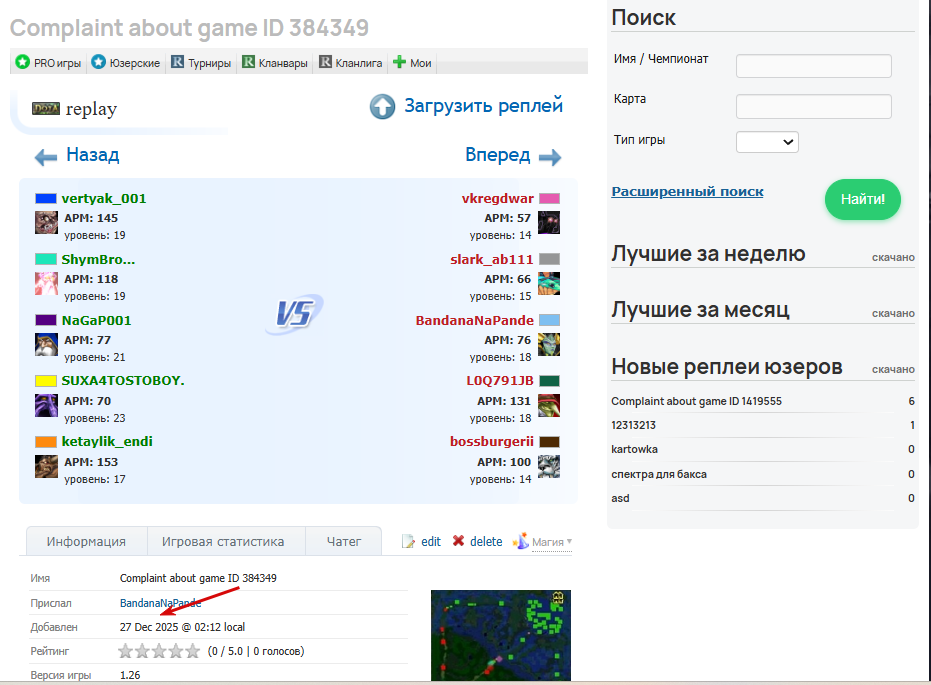
Task: Click the R icon beside Кланвары
Action: 248,62
